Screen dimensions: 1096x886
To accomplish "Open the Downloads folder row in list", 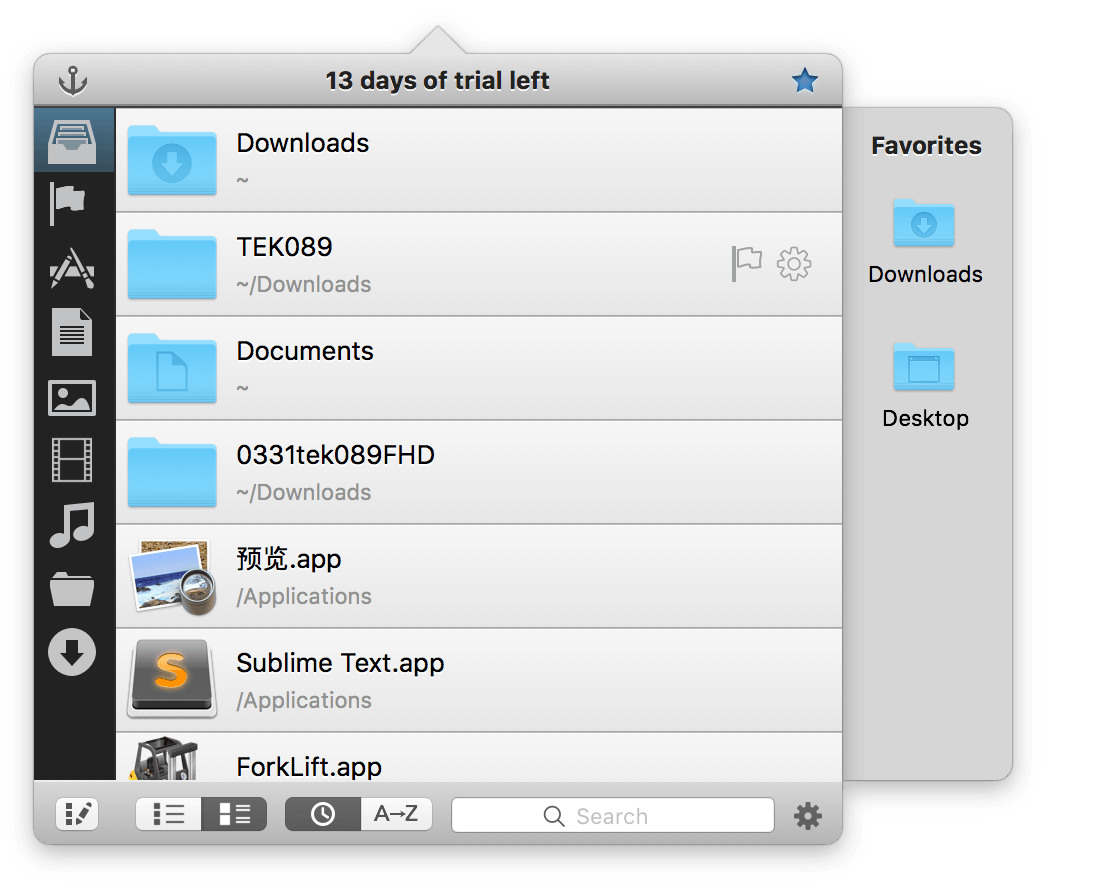I will click(479, 160).
